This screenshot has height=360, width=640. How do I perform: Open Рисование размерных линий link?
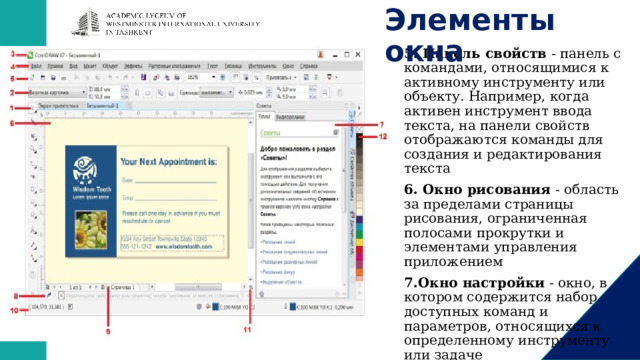pyautogui.click(x=289, y=262)
